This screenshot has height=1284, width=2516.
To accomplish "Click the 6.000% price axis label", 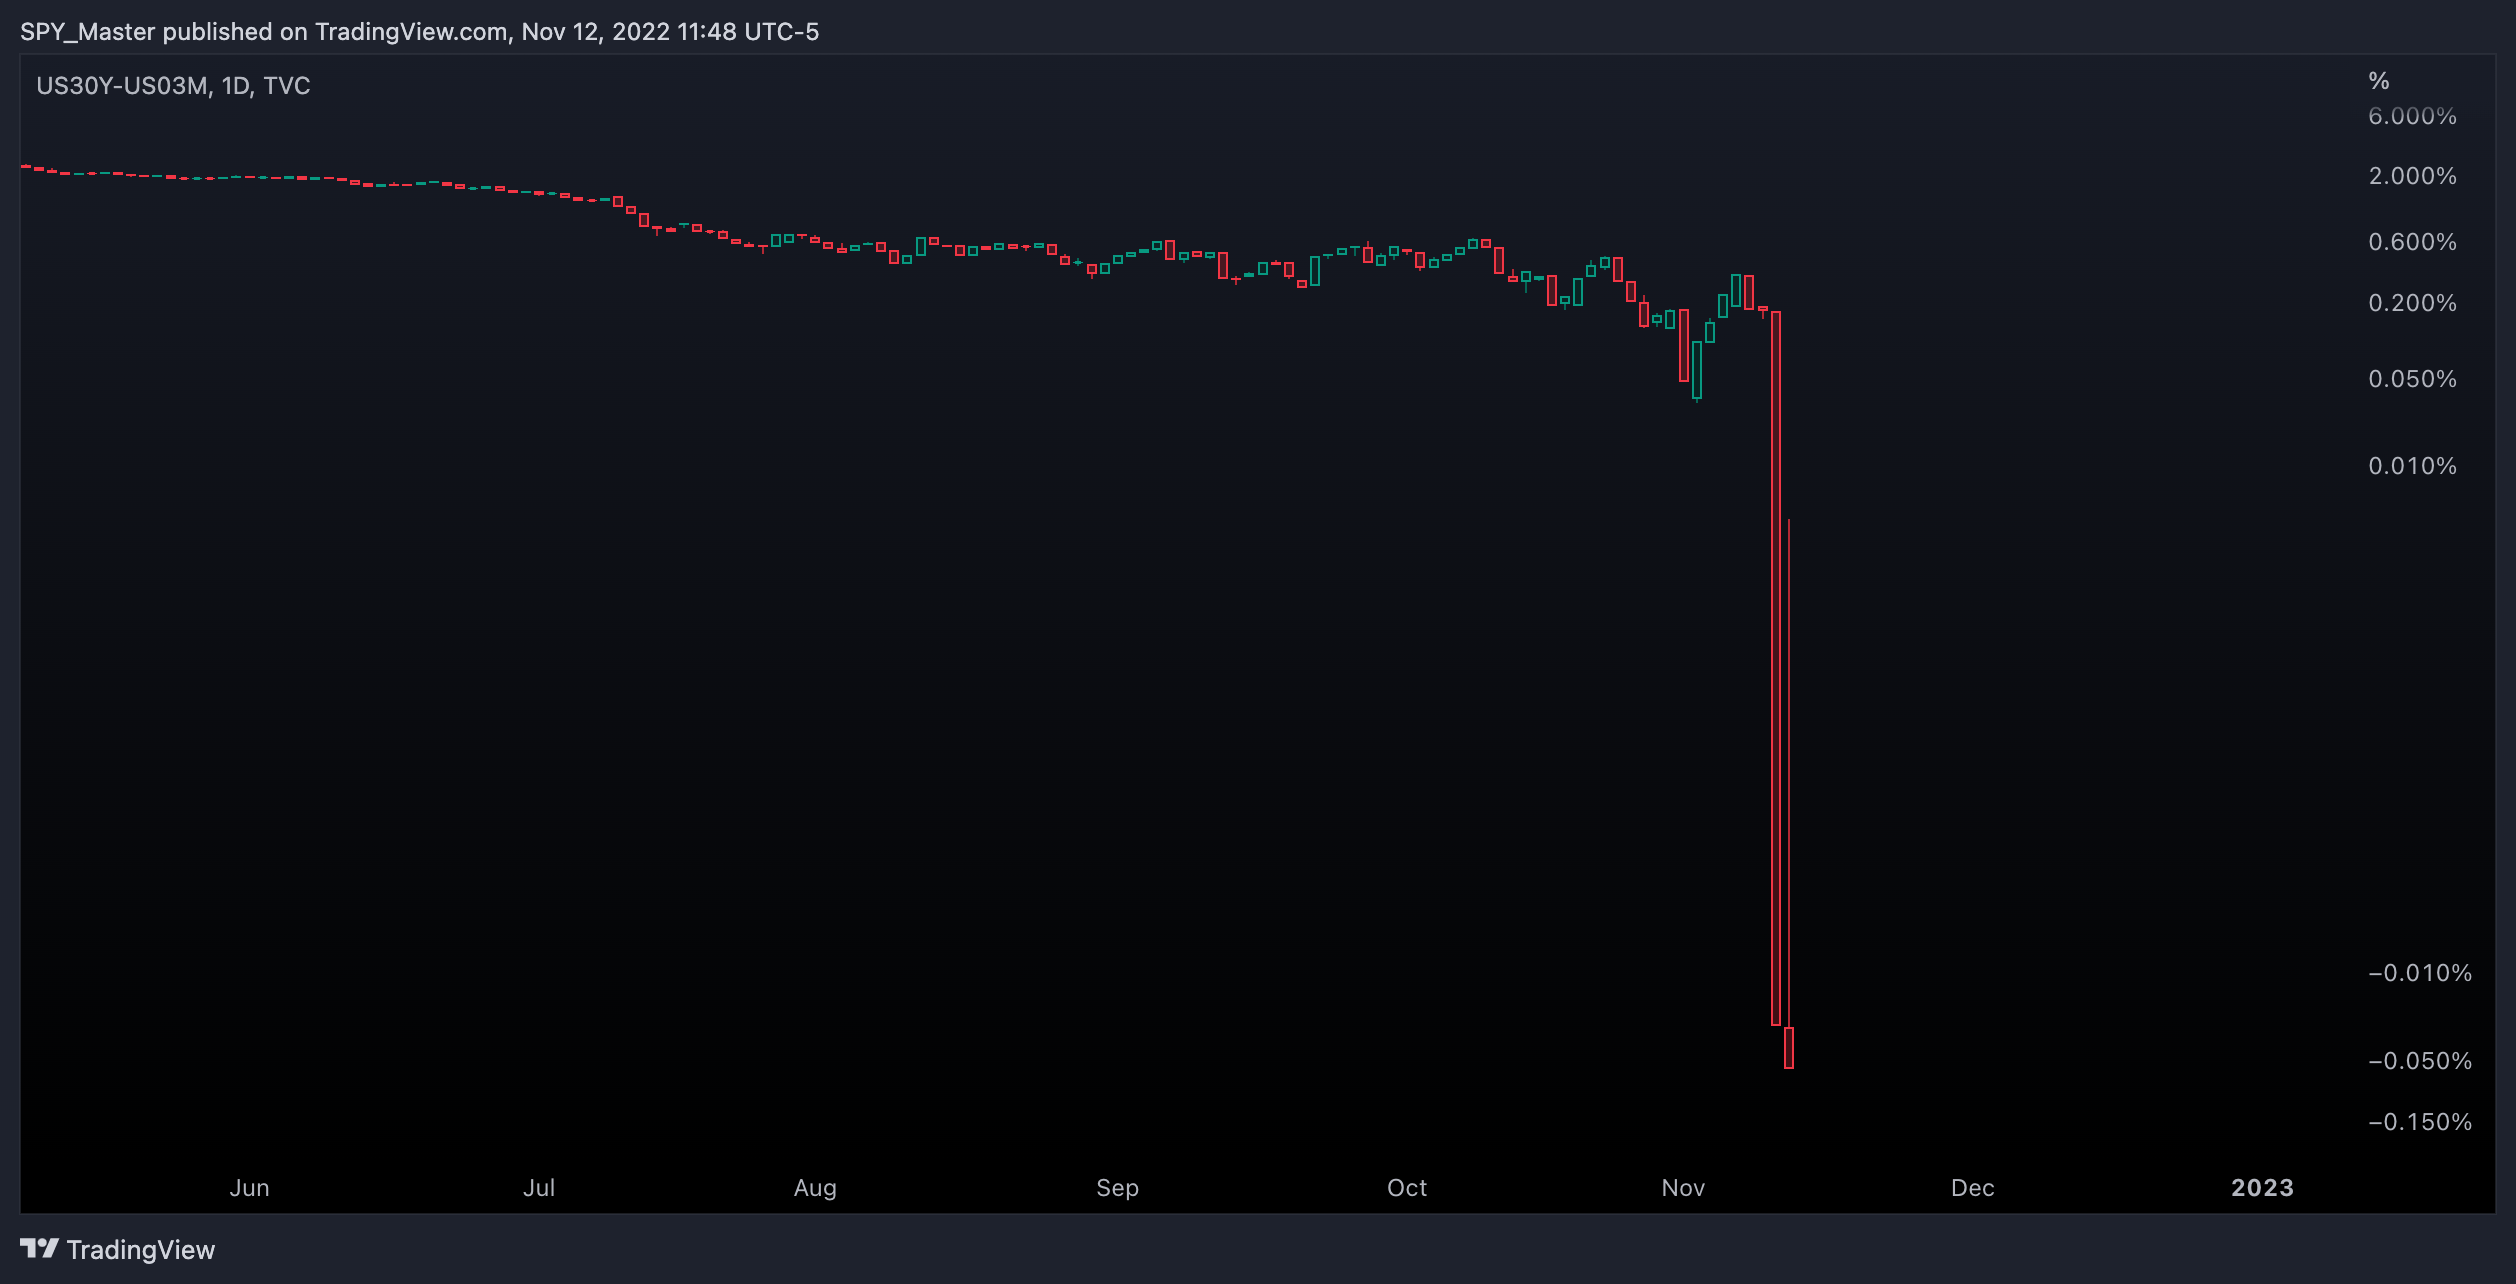I will click(2412, 116).
